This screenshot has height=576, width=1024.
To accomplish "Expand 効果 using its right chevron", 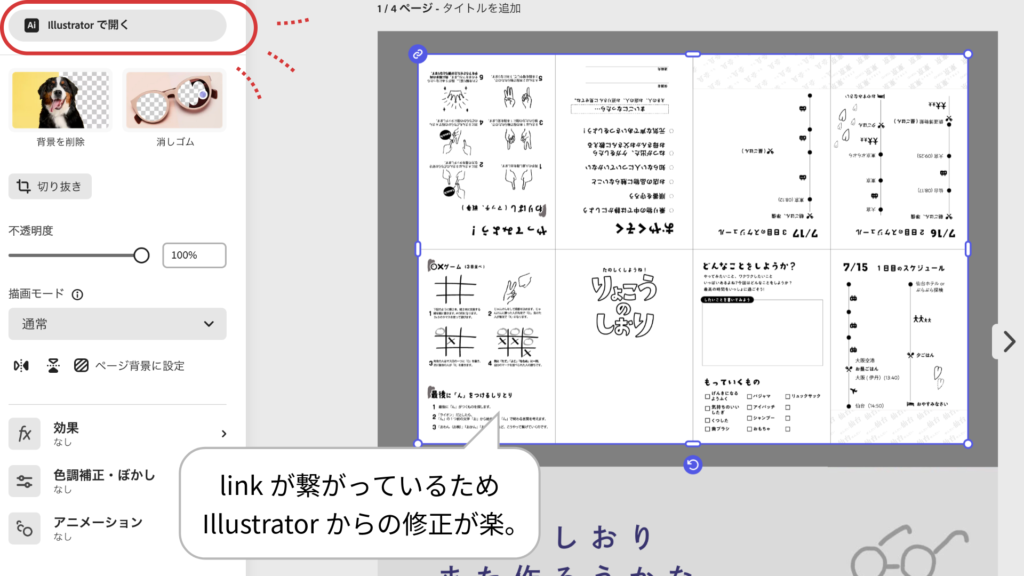I will pos(223,434).
